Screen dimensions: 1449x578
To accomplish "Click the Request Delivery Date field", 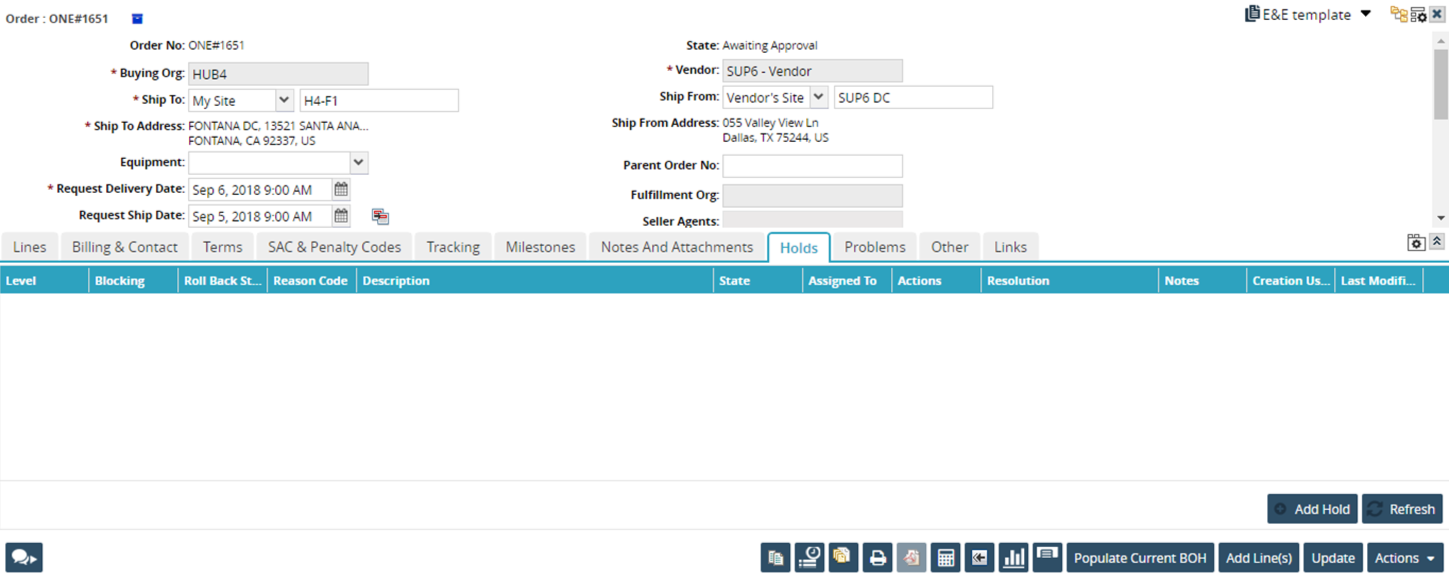I will pyautogui.click(x=260, y=189).
